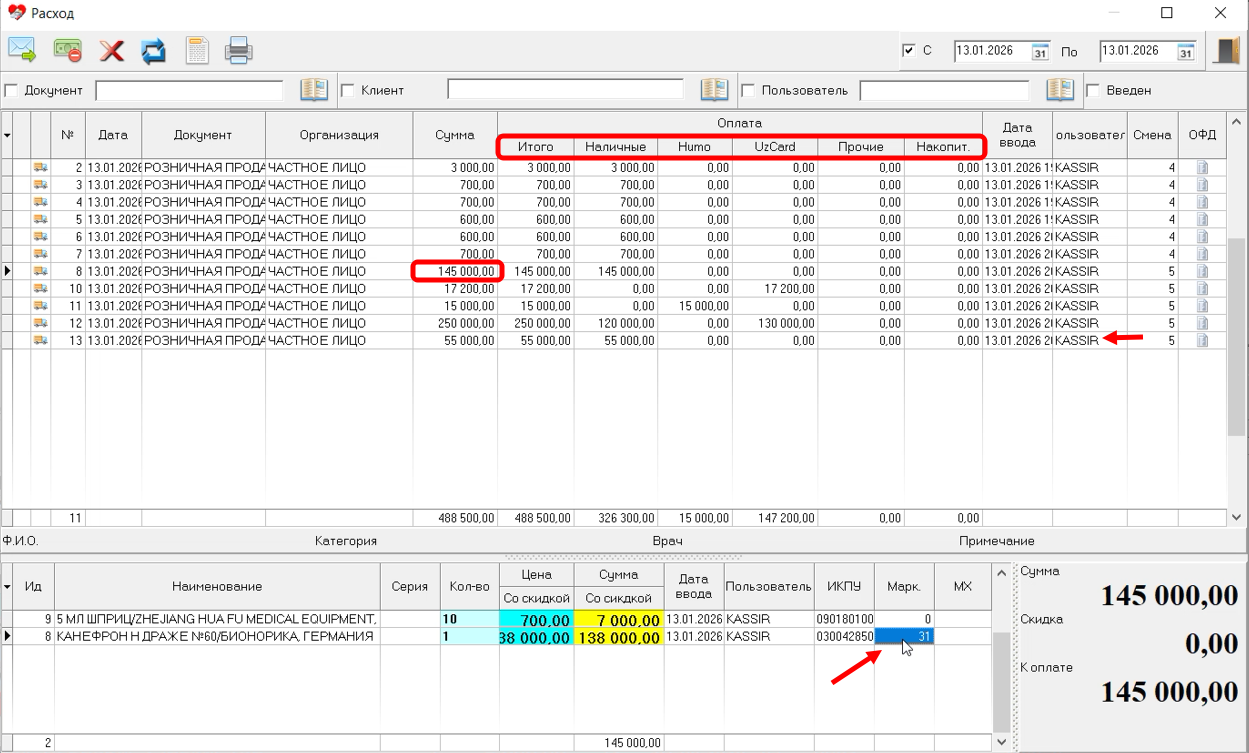Screen dimensions: 1249x753
Task: Click the money refund icon
Action: pyautogui.click(x=67, y=50)
